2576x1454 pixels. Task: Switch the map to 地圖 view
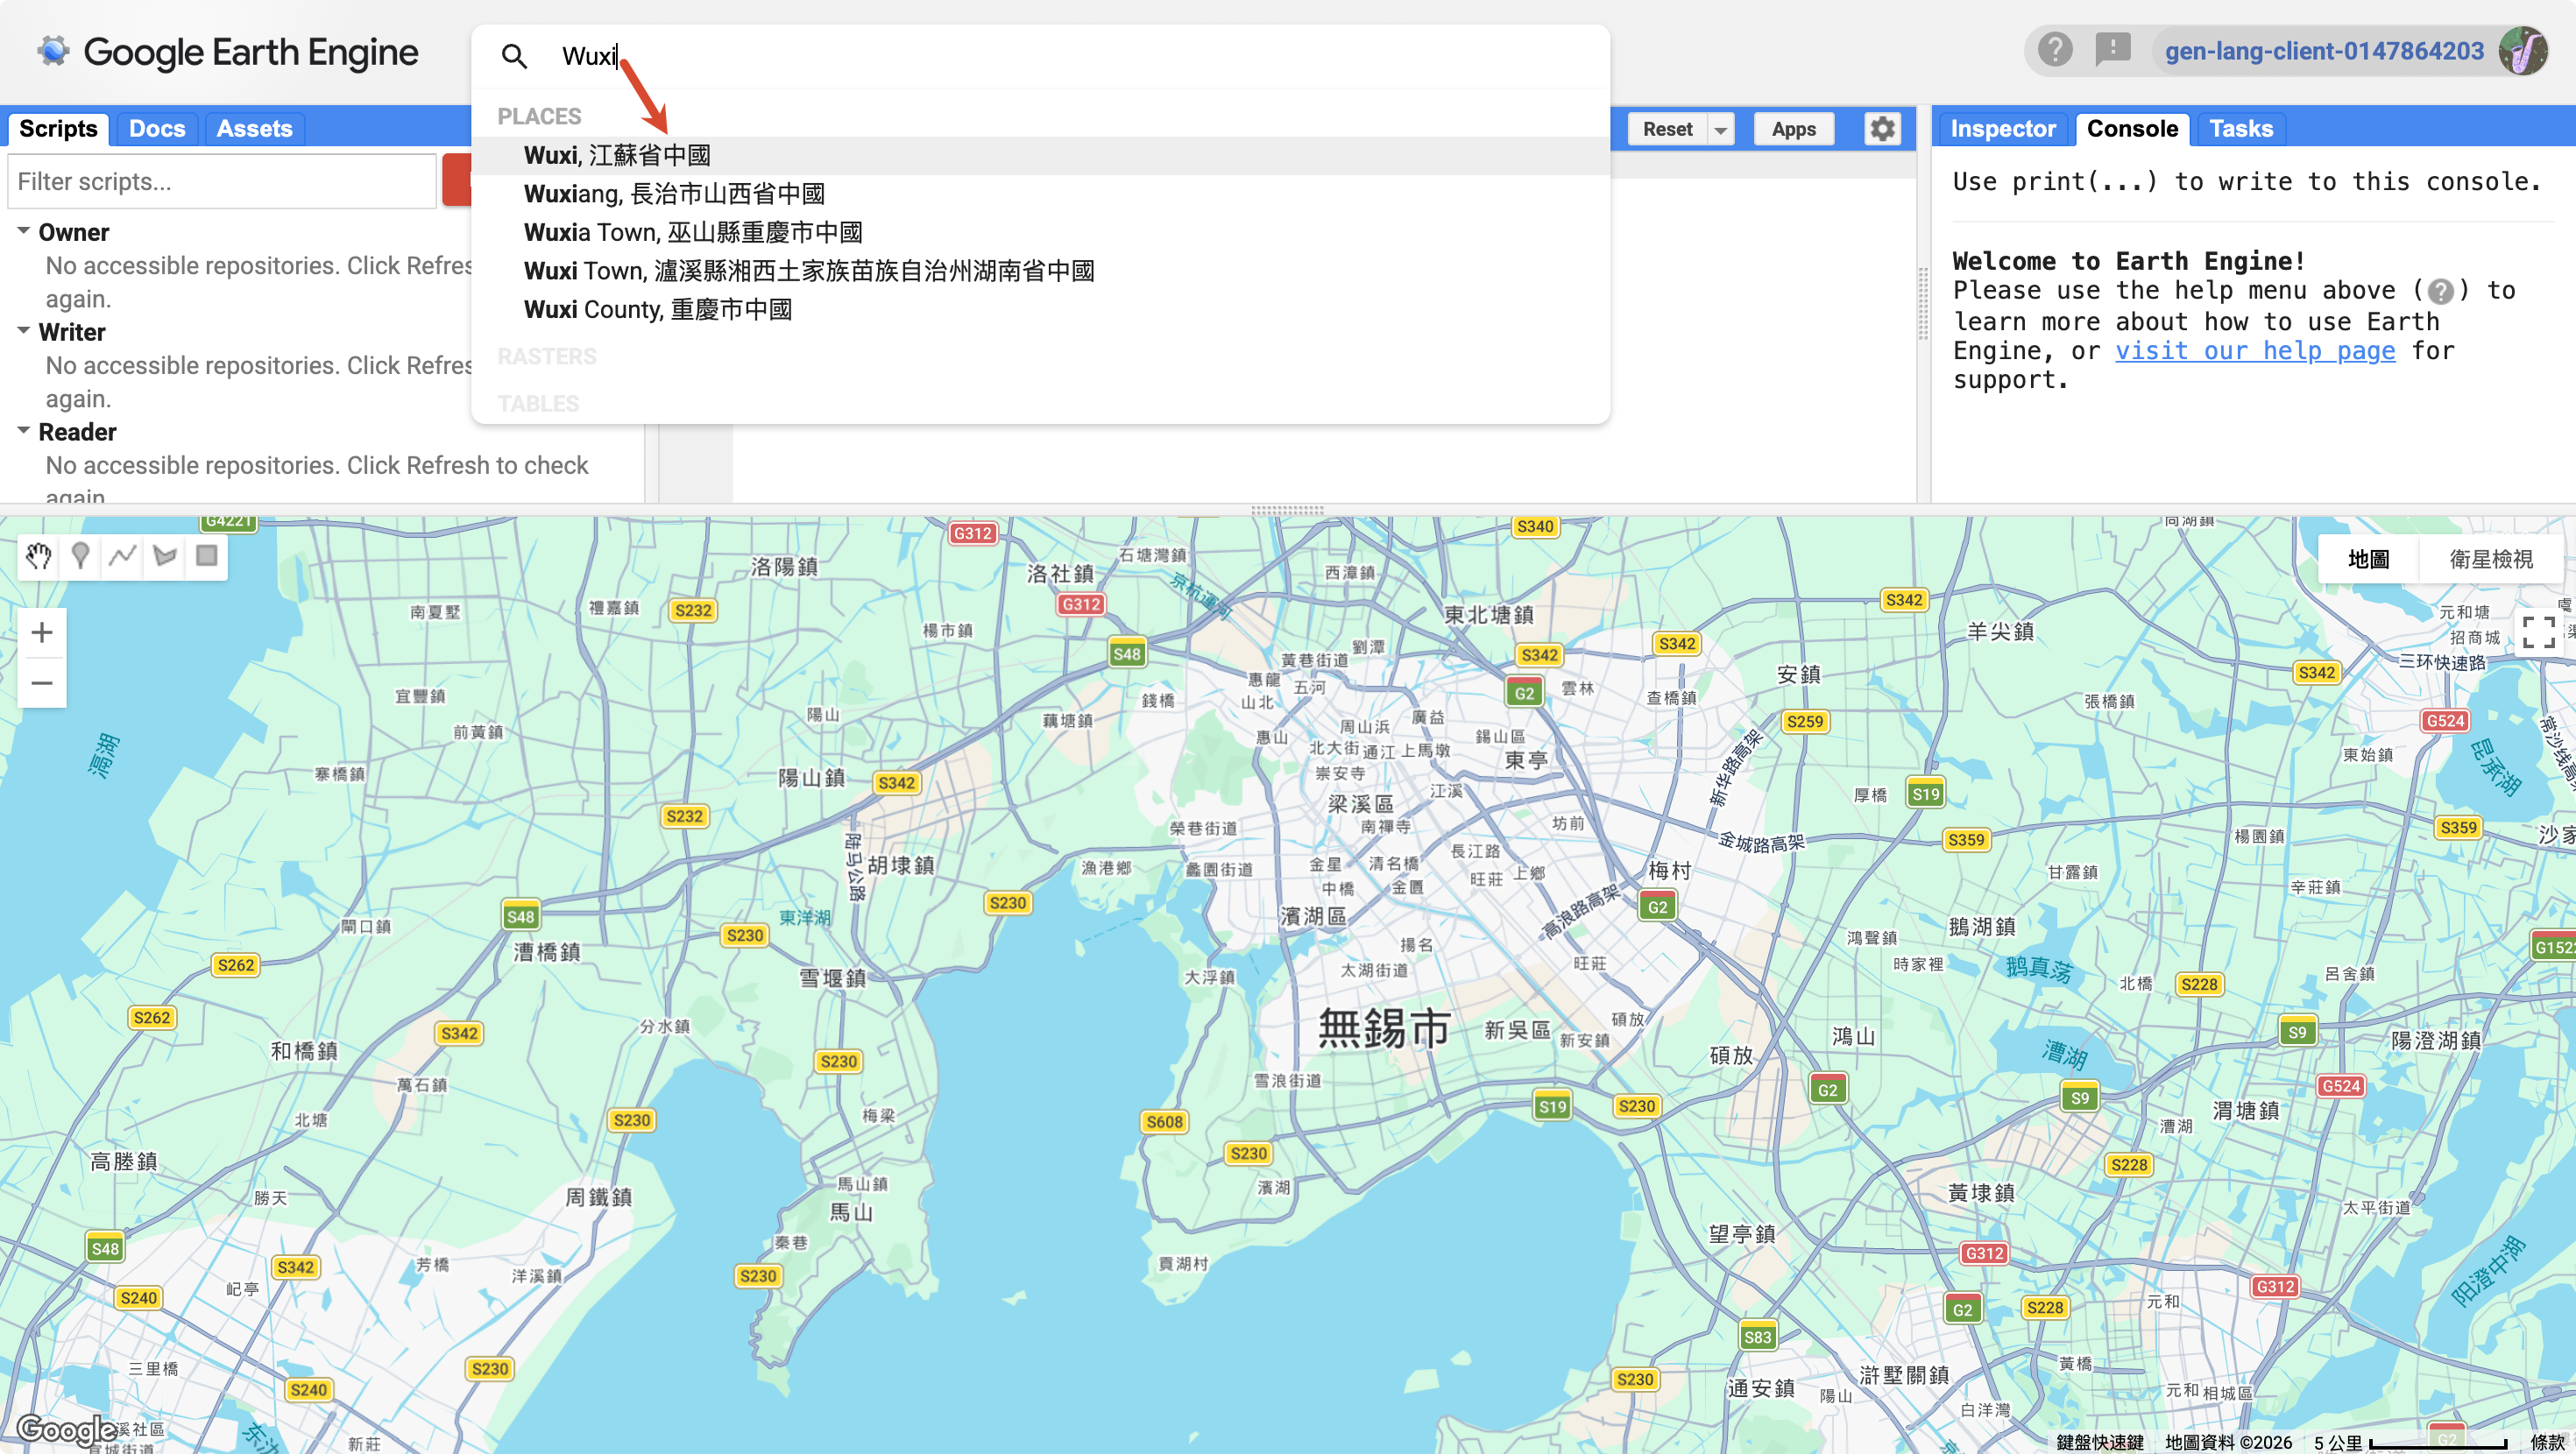point(2368,559)
